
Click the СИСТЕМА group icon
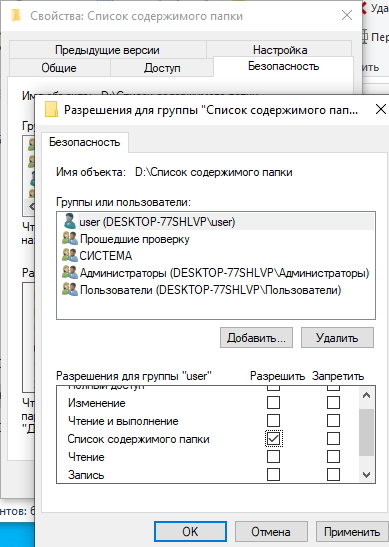70,255
